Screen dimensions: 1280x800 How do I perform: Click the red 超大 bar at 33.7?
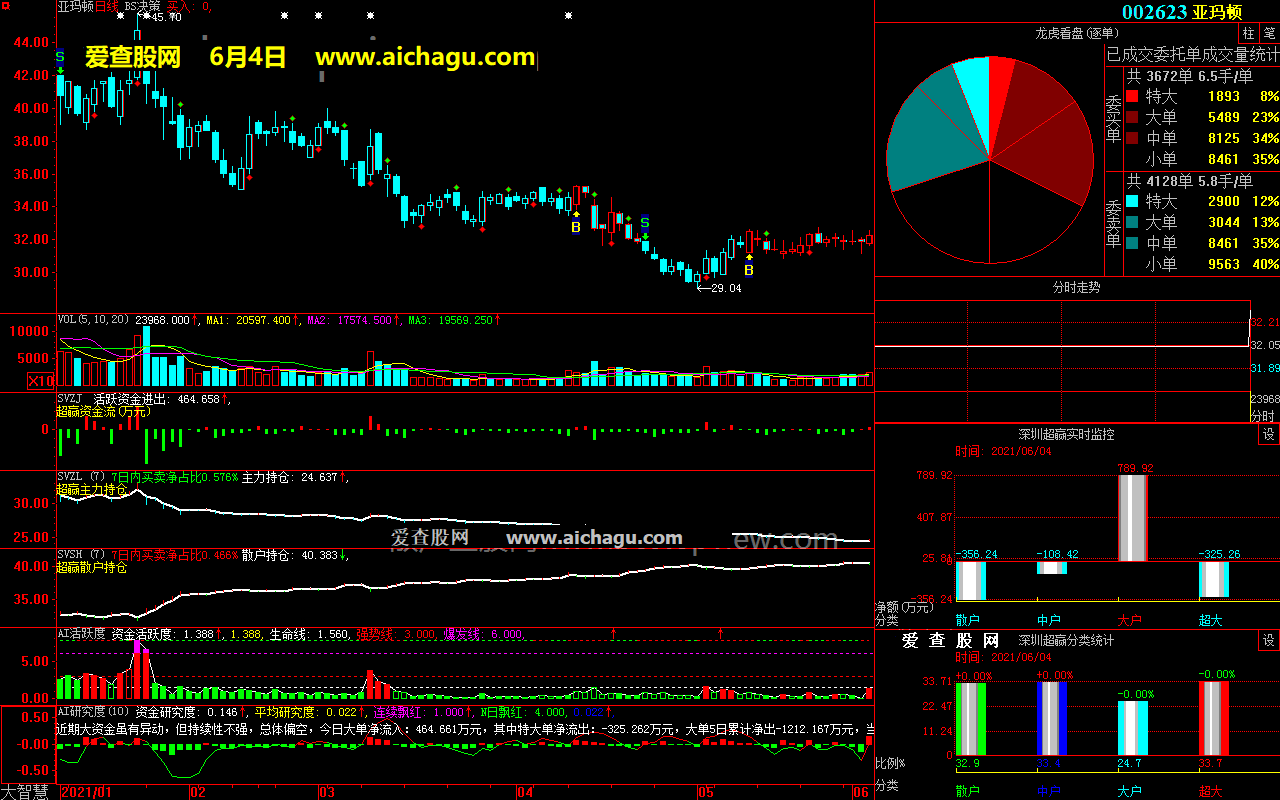click(x=1214, y=718)
